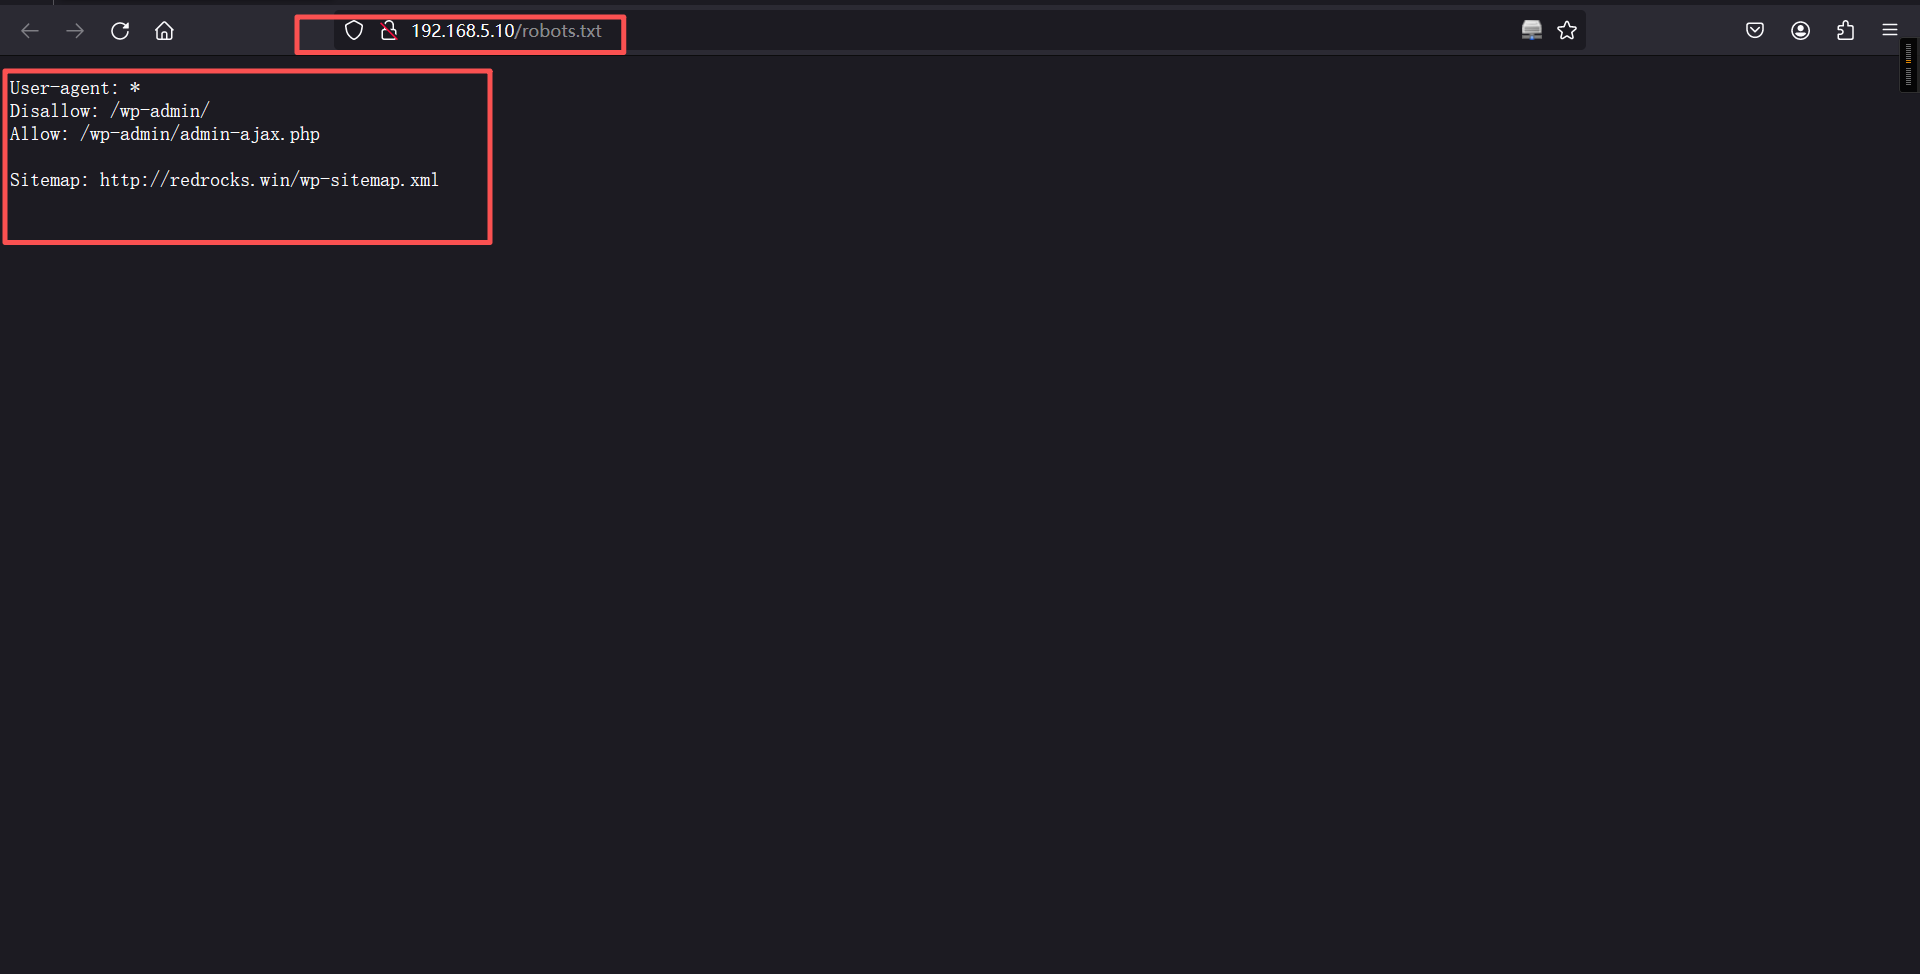Open the hamburger application menu
The height and width of the screenshot is (974, 1920).
[x=1890, y=31]
